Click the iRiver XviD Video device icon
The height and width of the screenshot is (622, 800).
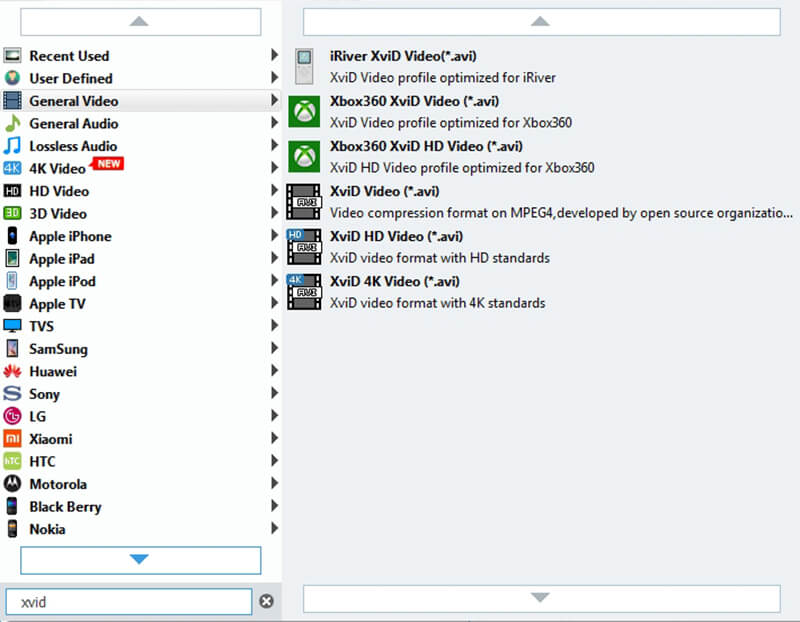tap(304, 66)
